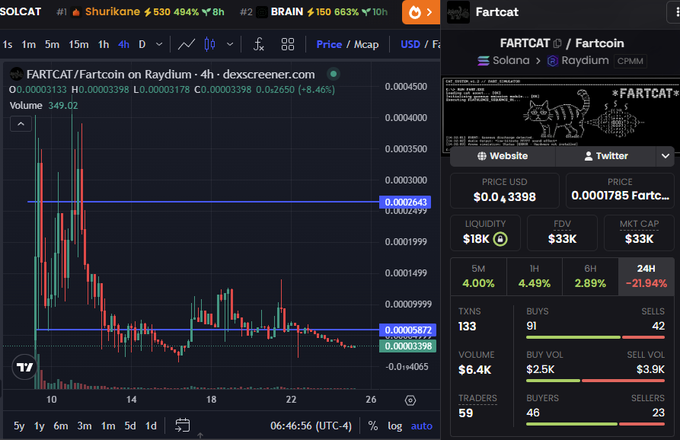
Task: Click the buyers vs sellers bar
Action: pos(595,424)
